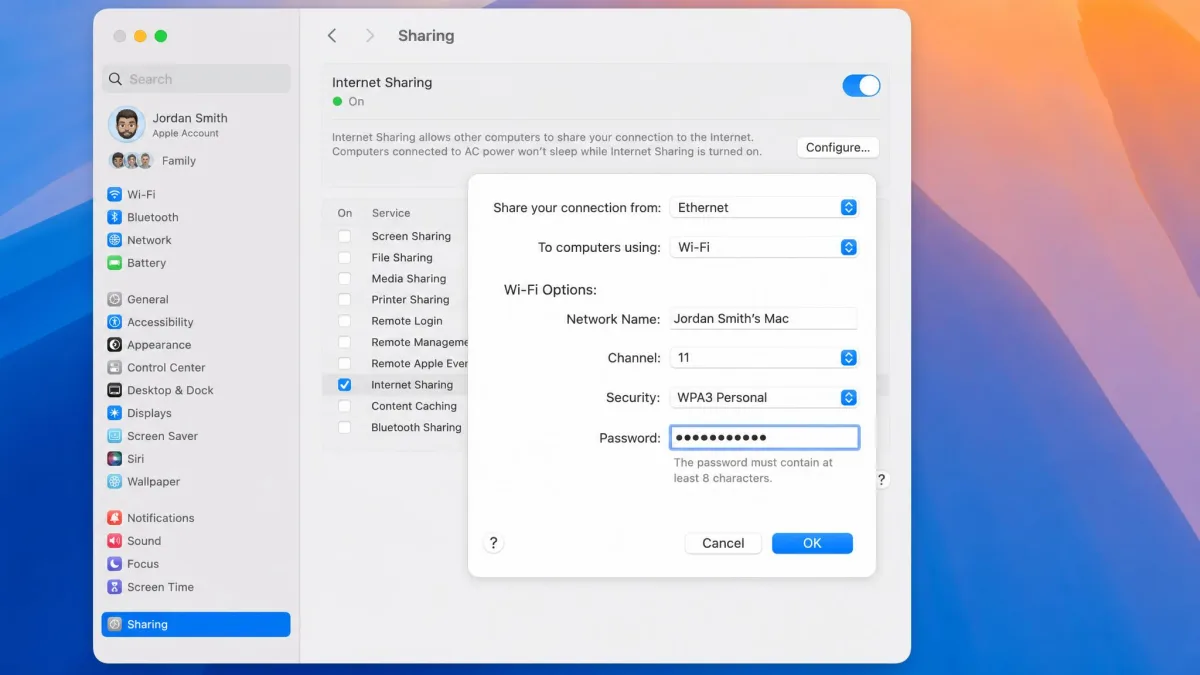The width and height of the screenshot is (1200, 675).
Task: Select the Sound icon in sidebar
Action: tap(115, 541)
